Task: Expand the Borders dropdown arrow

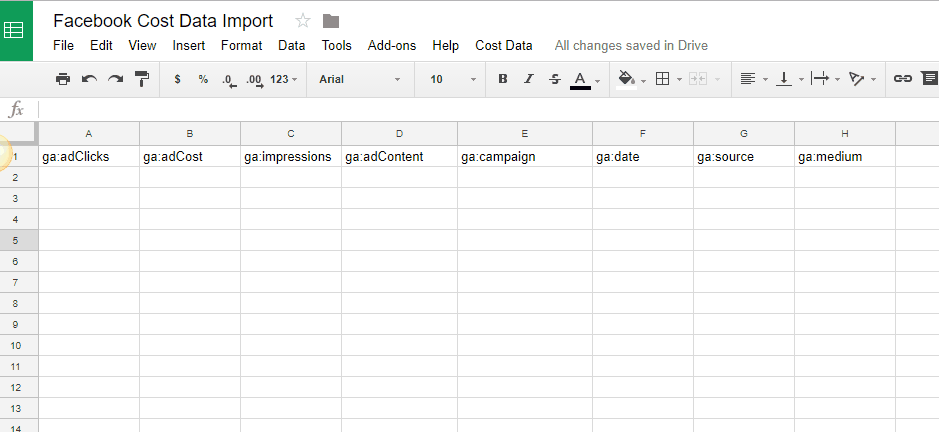Action: point(679,80)
